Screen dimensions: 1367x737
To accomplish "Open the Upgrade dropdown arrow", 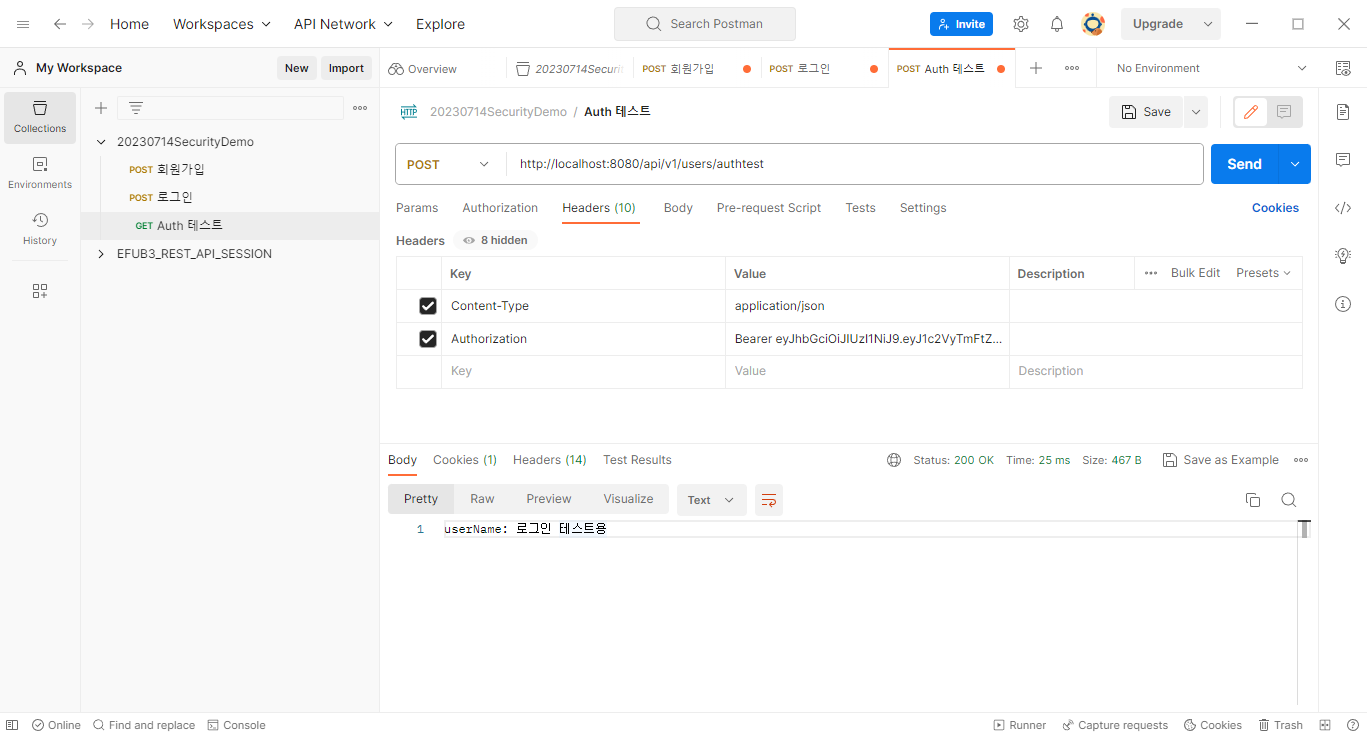I will 1208,24.
